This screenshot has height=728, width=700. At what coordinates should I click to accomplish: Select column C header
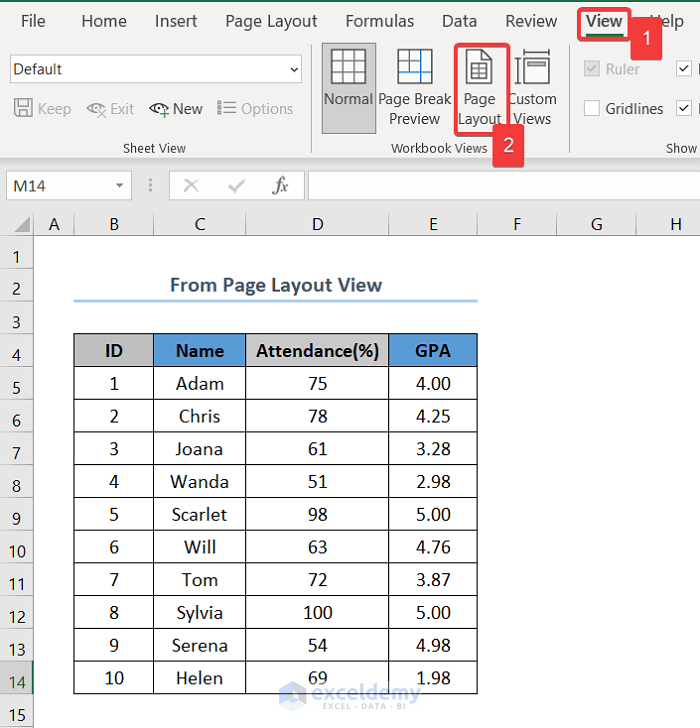pos(200,224)
